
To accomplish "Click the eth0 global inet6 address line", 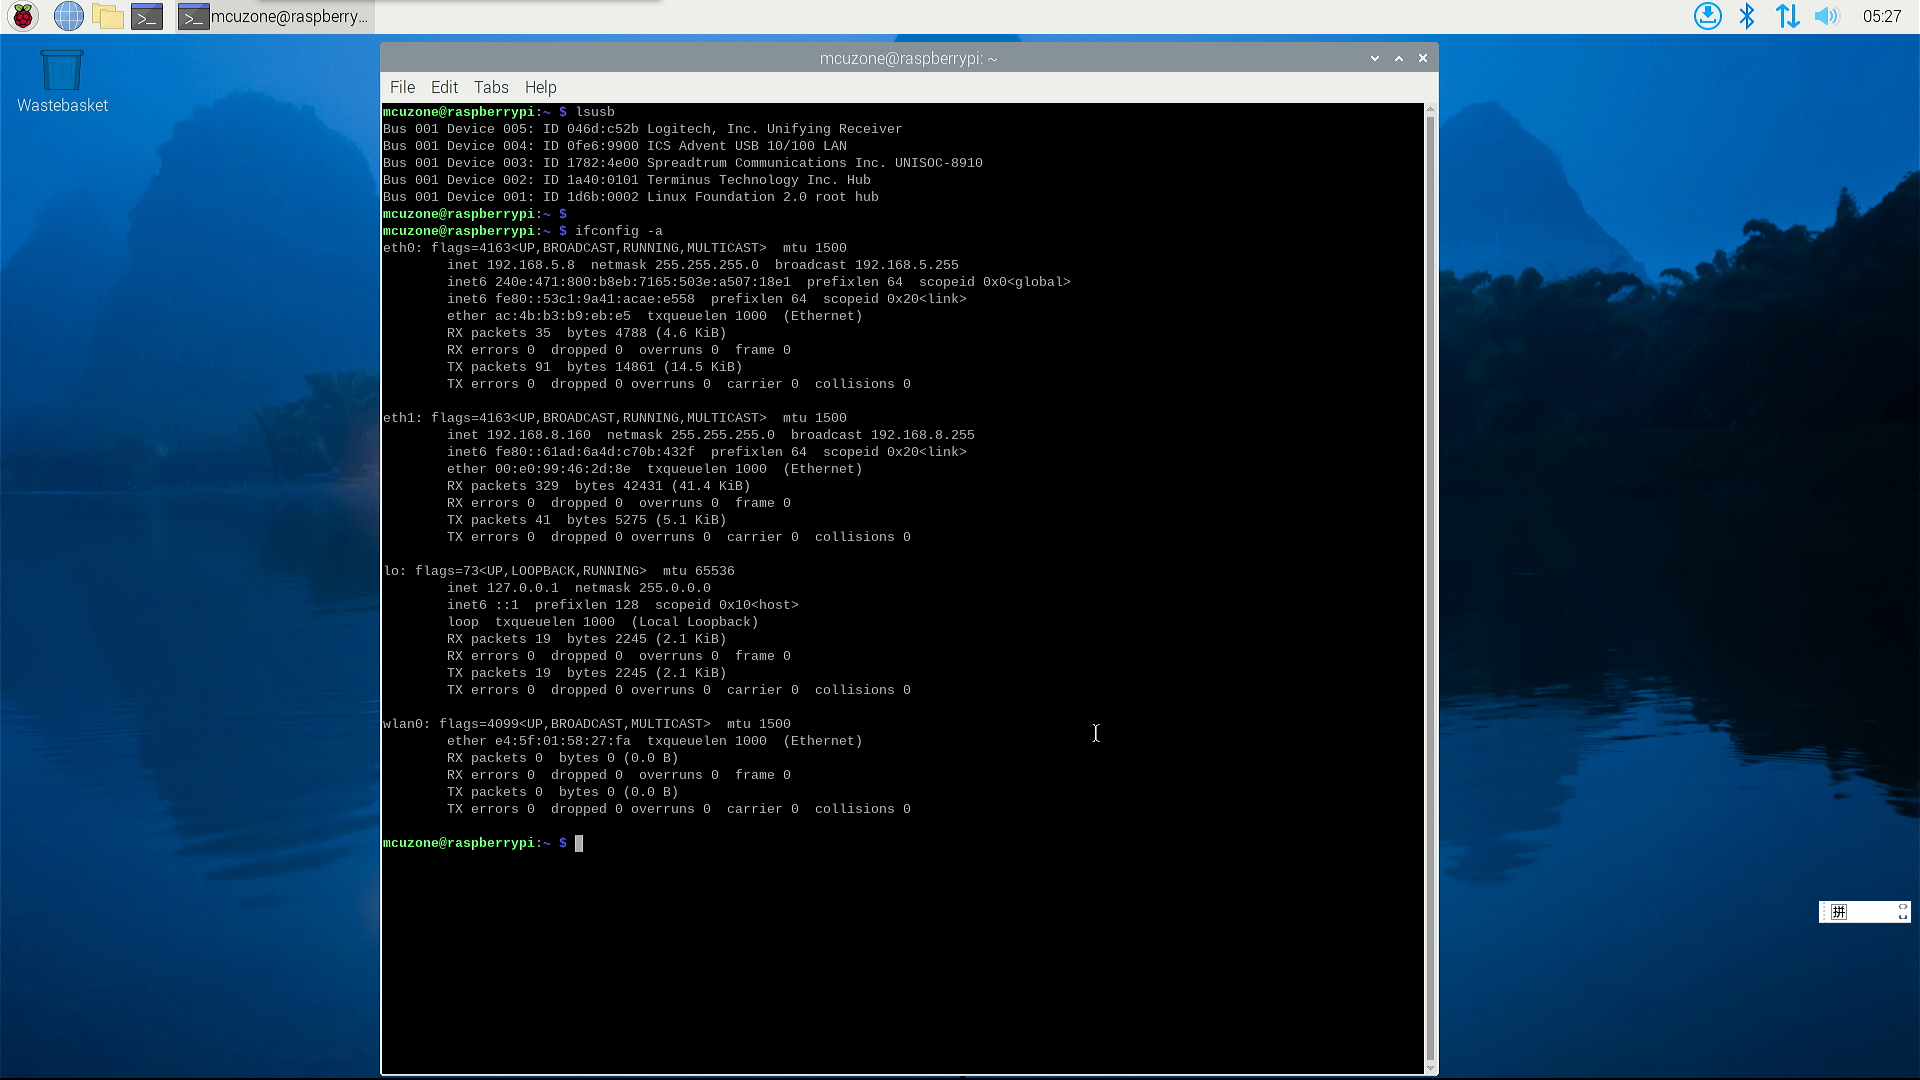I will 759,282.
